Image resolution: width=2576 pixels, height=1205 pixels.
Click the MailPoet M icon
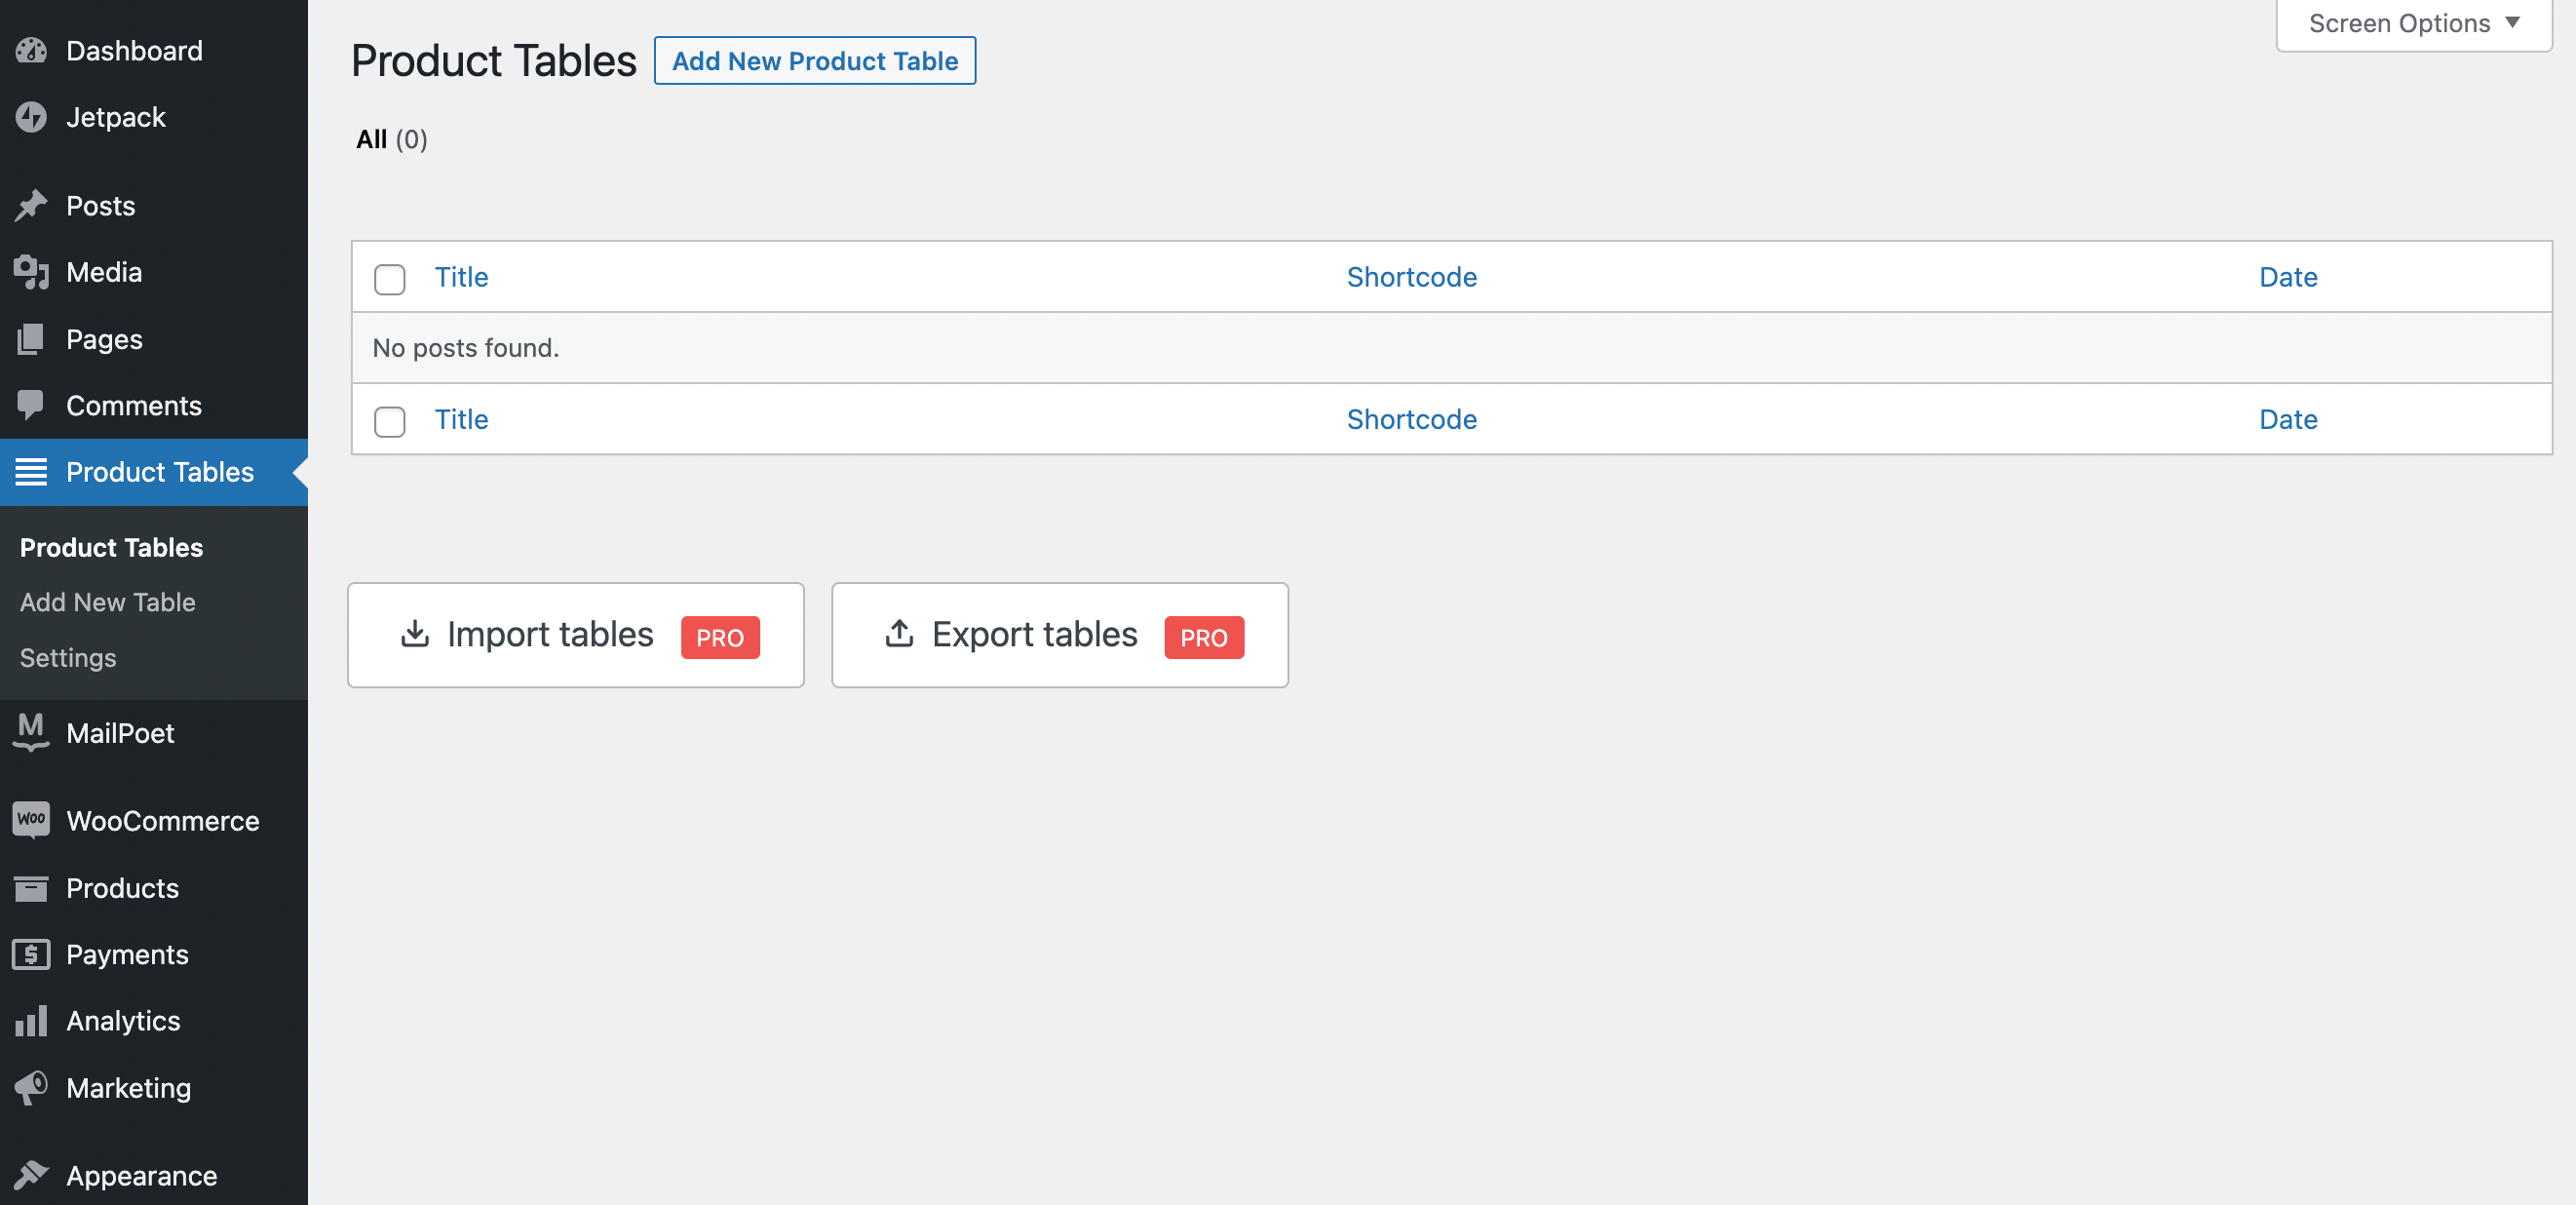click(x=31, y=733)
